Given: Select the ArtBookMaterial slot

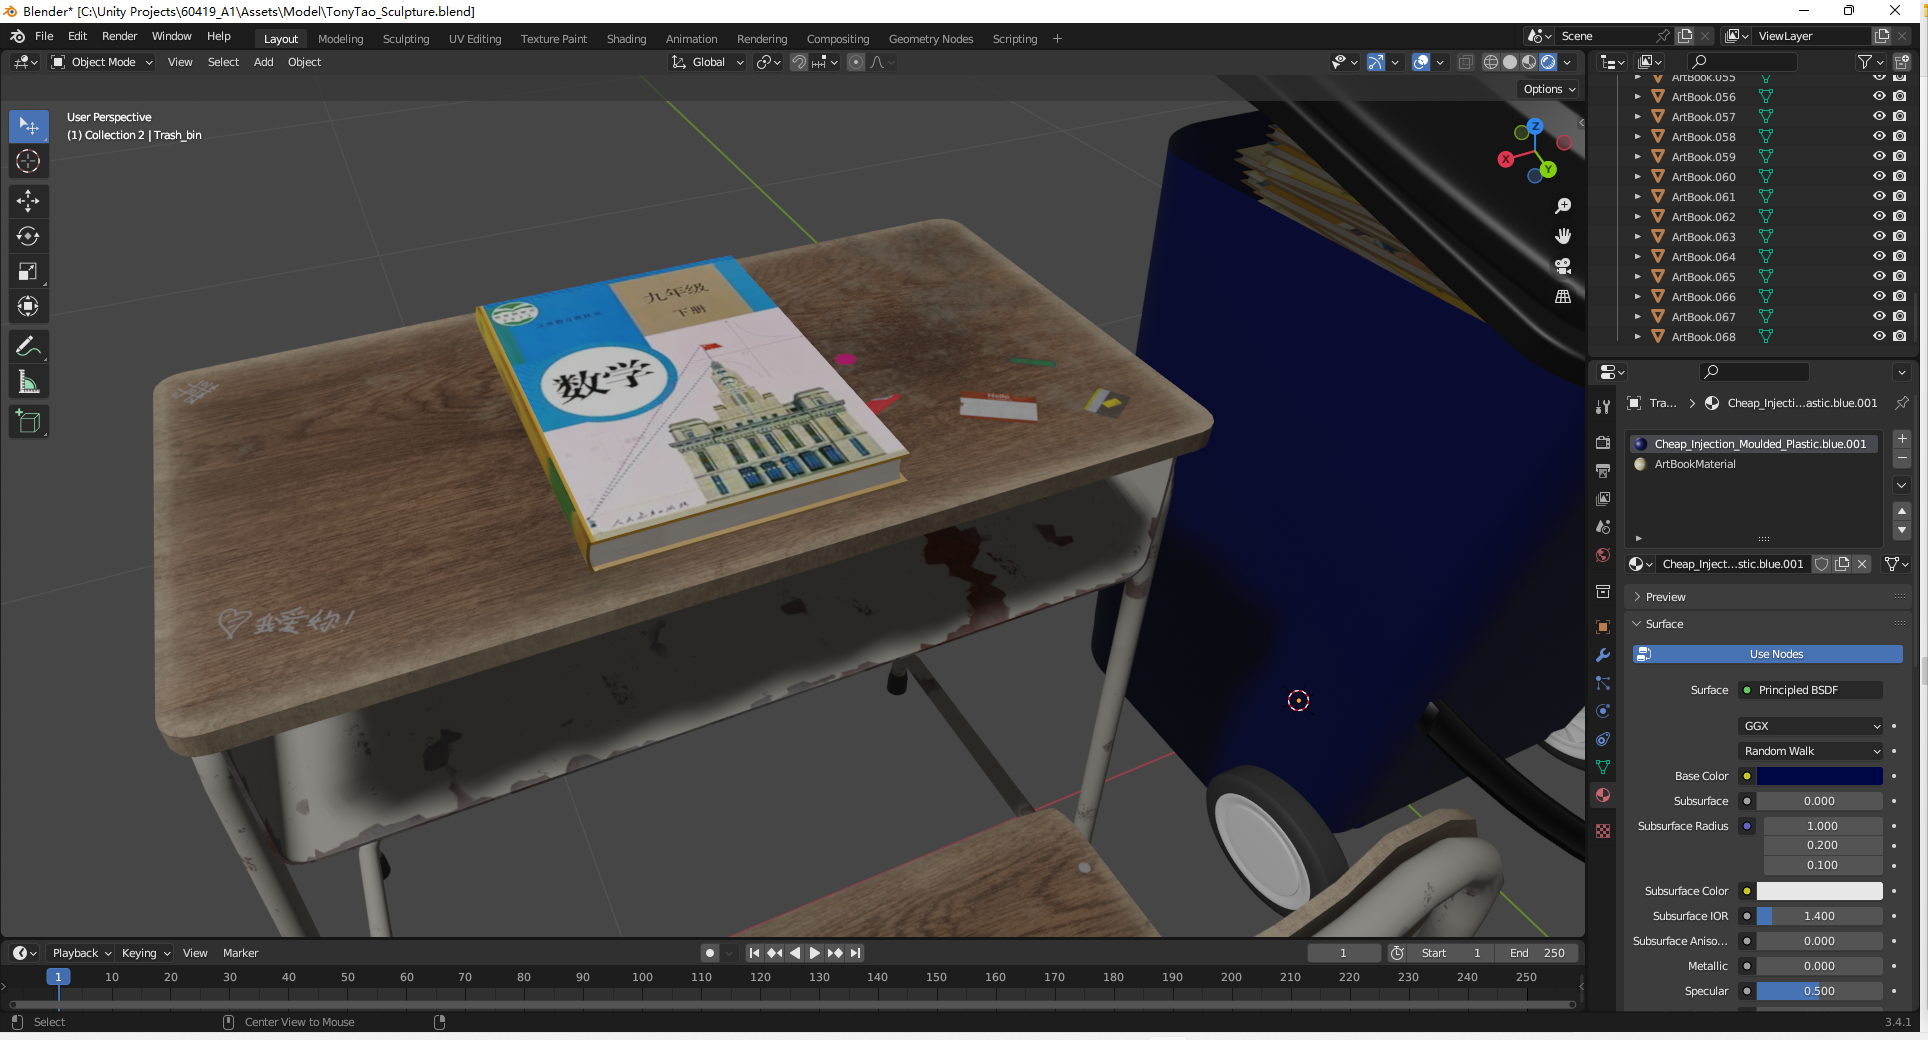Looking at the screenshot, I should point(1695,464).
